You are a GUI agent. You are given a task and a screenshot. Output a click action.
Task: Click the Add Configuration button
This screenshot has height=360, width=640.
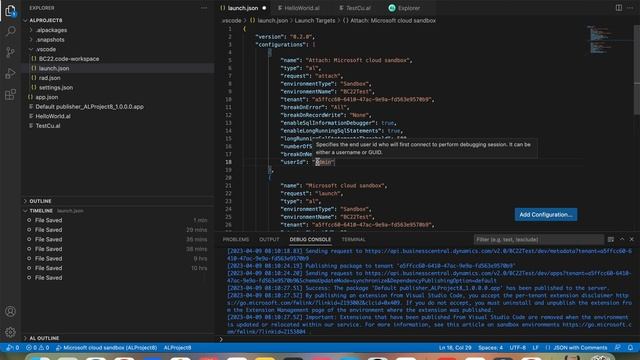pyautogui.click(x=546, y=215)
